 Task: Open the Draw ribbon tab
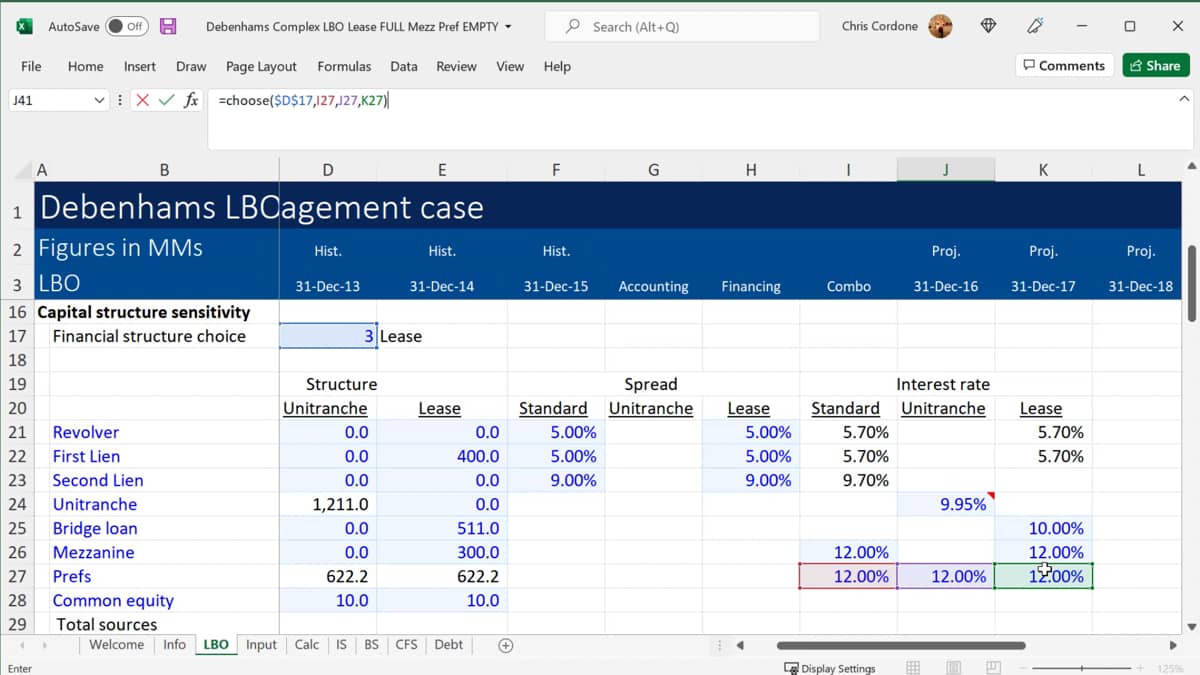tap(191, 66)
